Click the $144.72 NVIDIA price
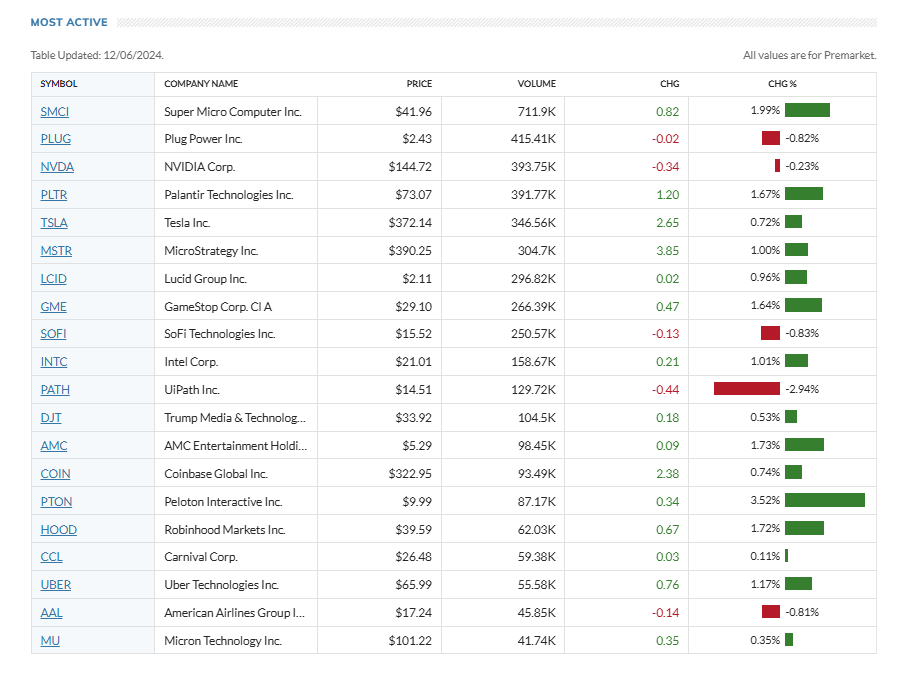The height and width of the screenshot is (673, 910). coord(410,167)
